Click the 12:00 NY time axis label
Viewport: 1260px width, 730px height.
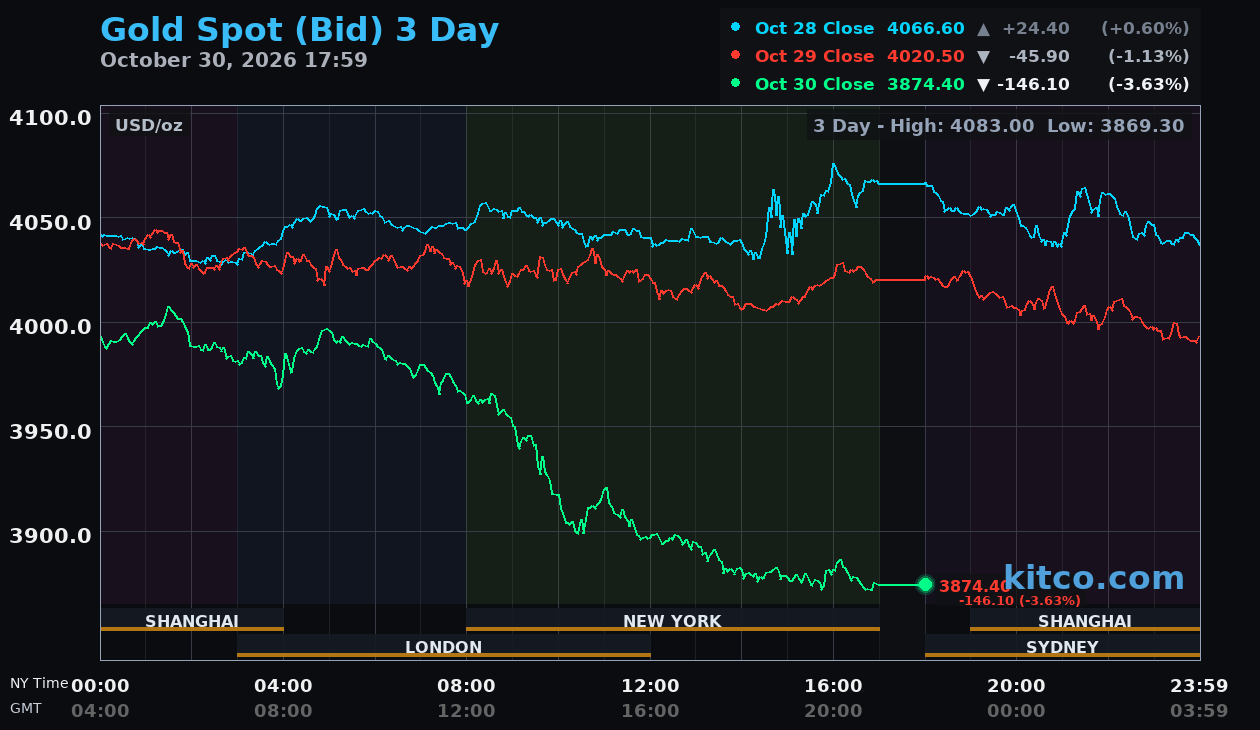click(x=650, y=686)
